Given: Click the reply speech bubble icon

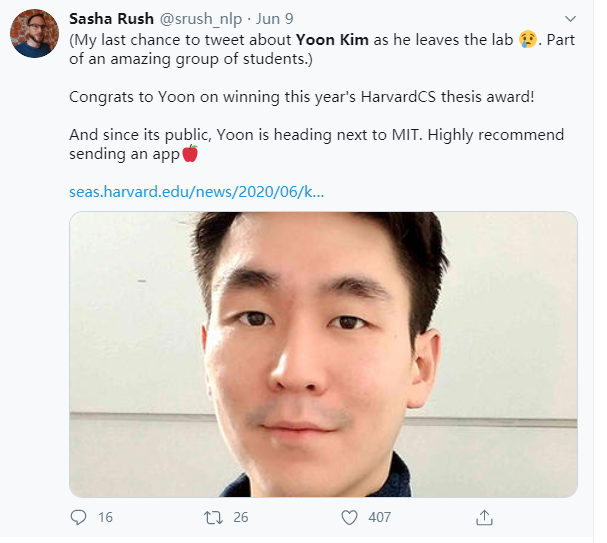Looking at the screenshot, I should (79, 517).
